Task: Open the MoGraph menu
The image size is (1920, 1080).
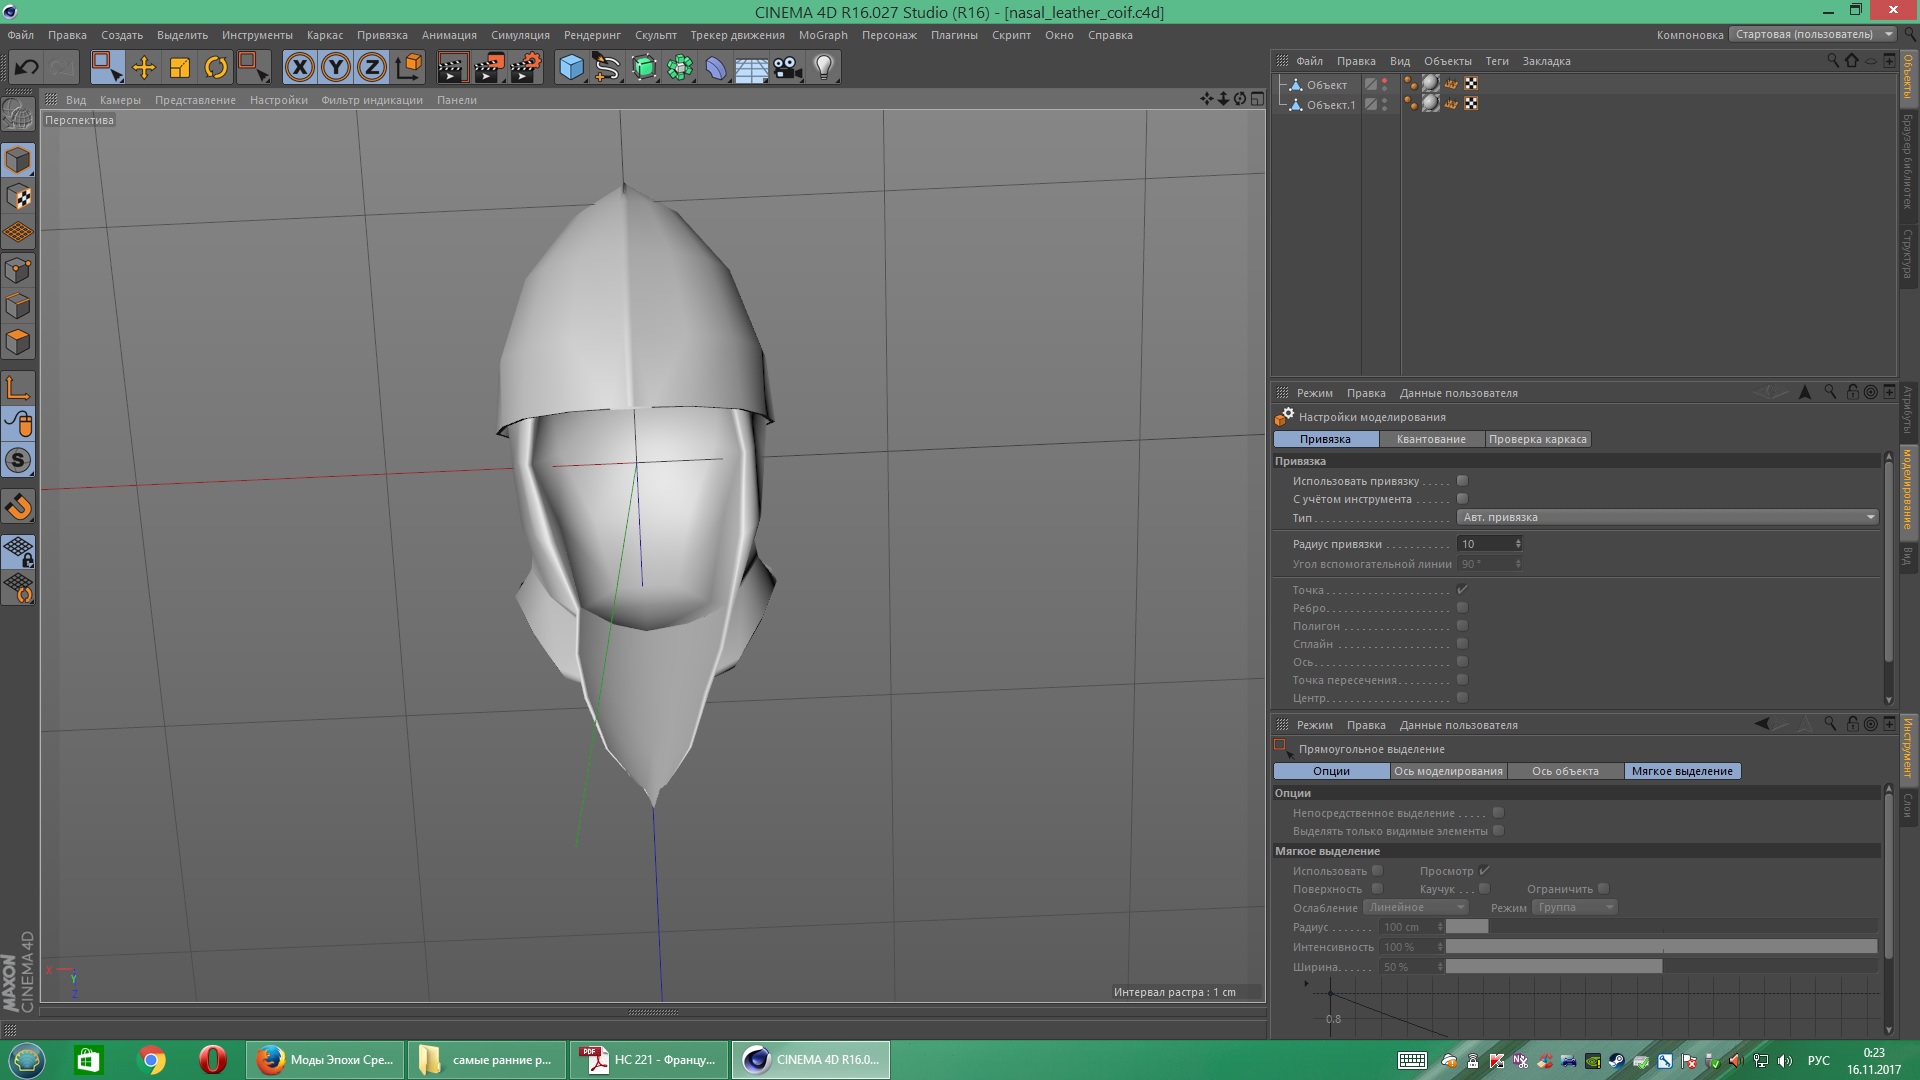Action: (823, 35)
